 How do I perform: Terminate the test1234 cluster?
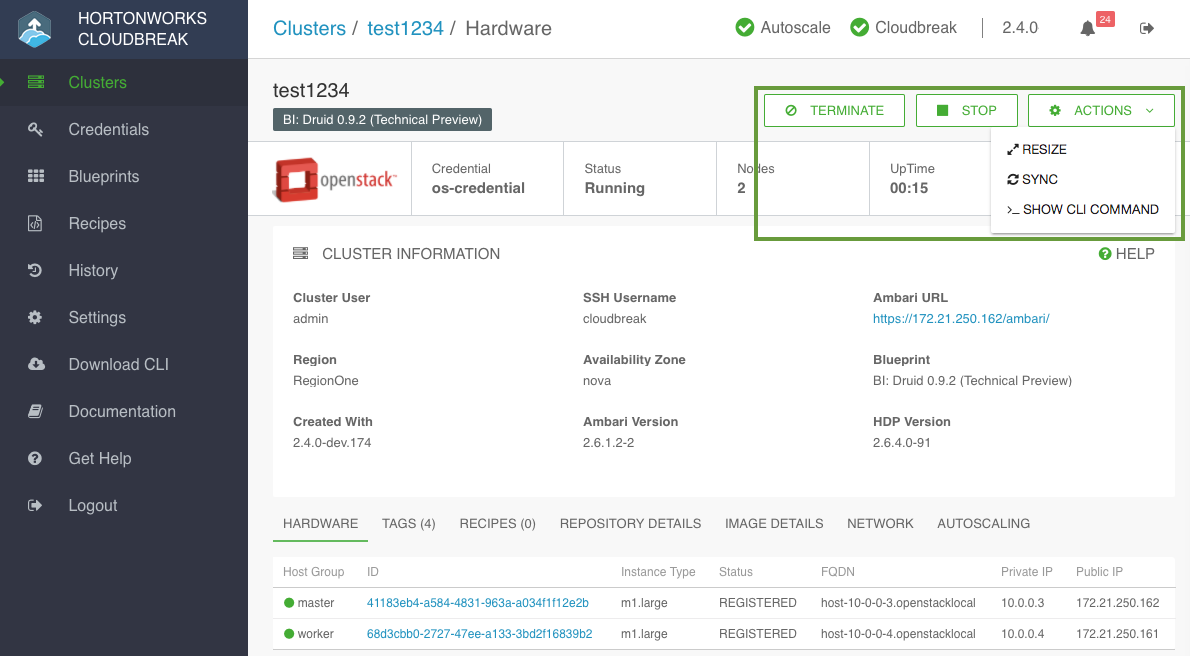(x=834, y=111)
